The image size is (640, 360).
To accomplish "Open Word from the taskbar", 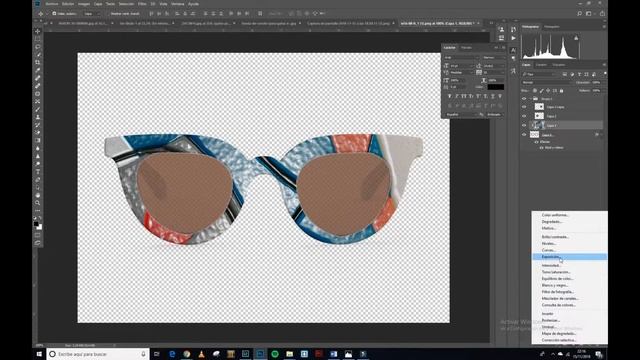I will (x=333, y=354).
